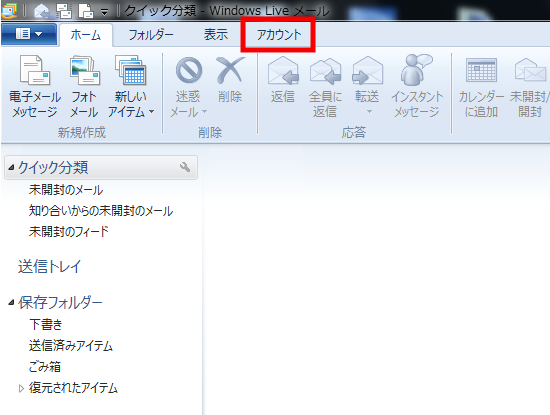Switch to the 表示 tab

216,35
